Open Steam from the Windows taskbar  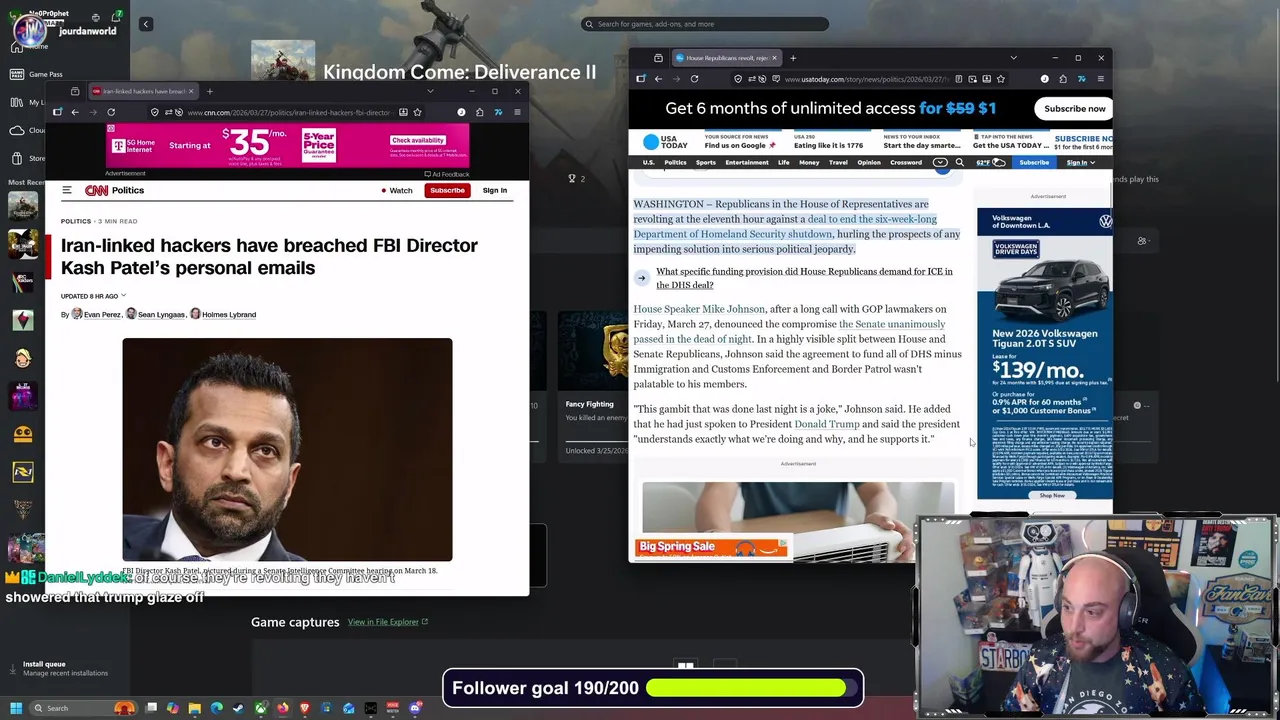[238, 708]
